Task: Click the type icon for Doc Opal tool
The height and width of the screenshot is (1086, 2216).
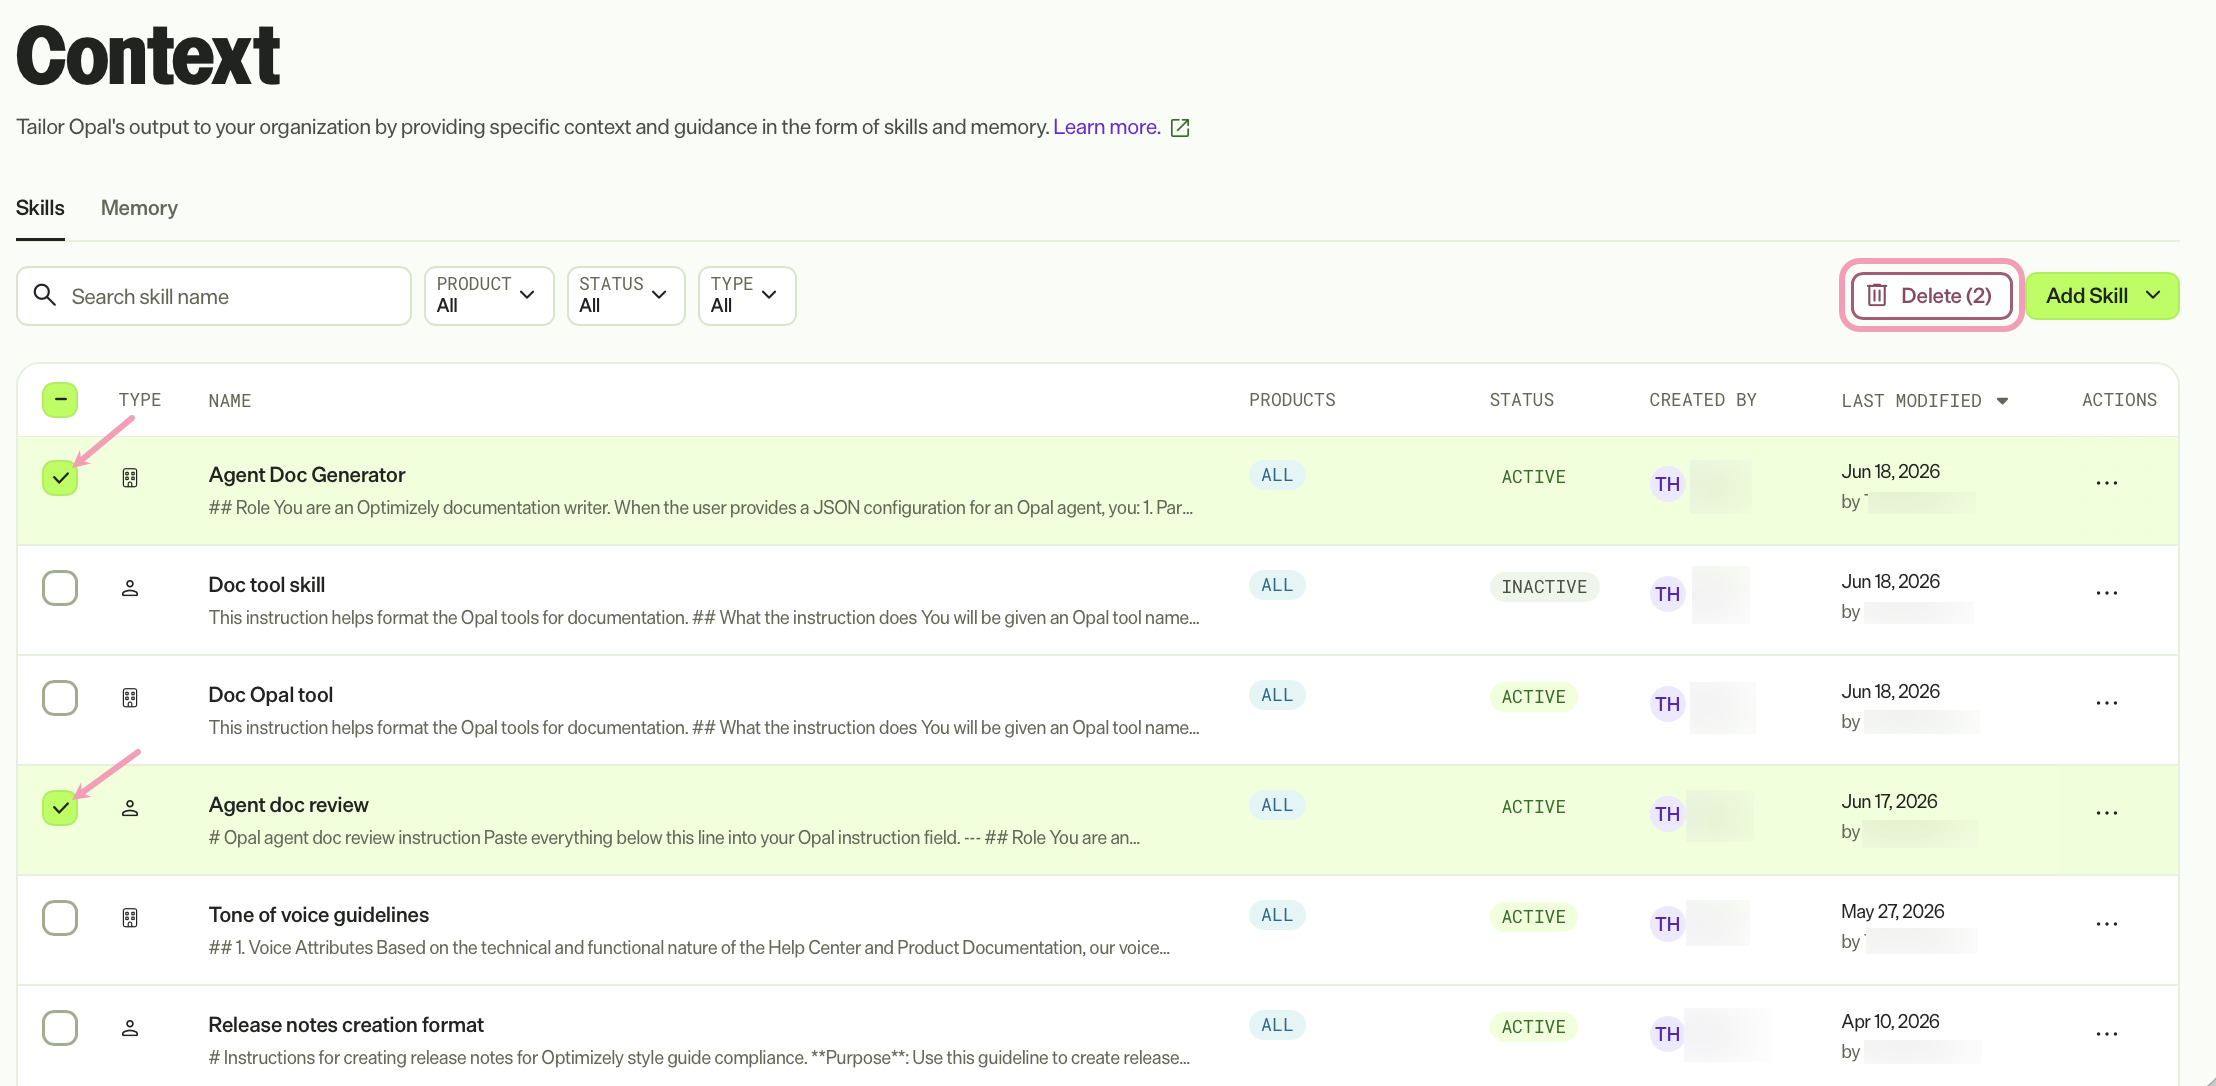Action: coord(130,698)
